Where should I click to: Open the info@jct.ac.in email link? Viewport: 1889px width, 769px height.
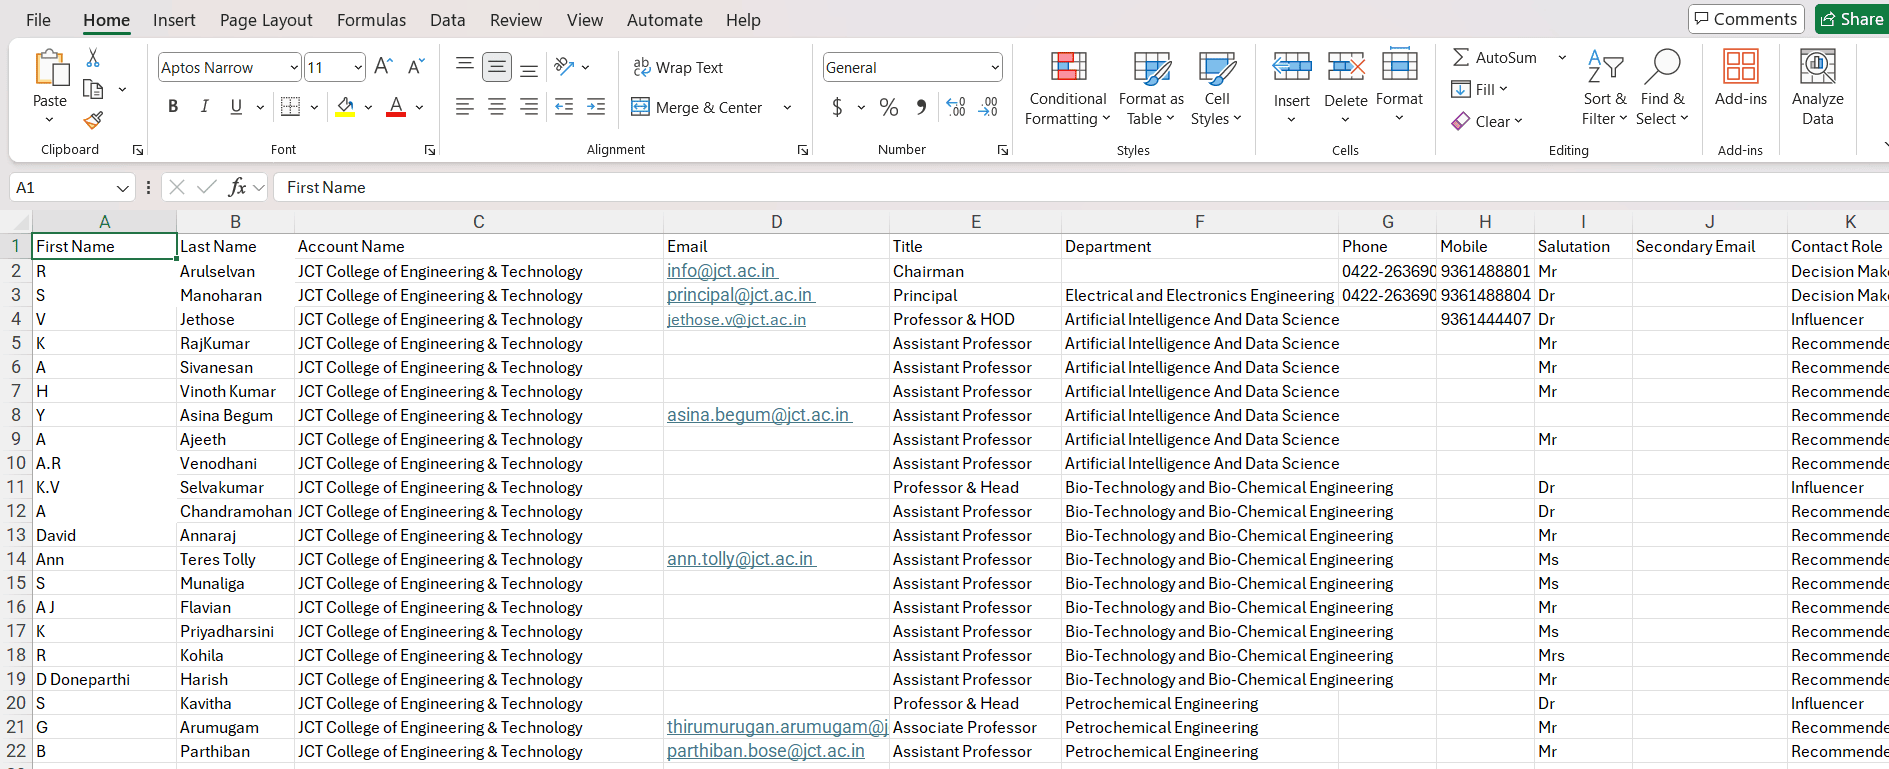tap(722, 271)
